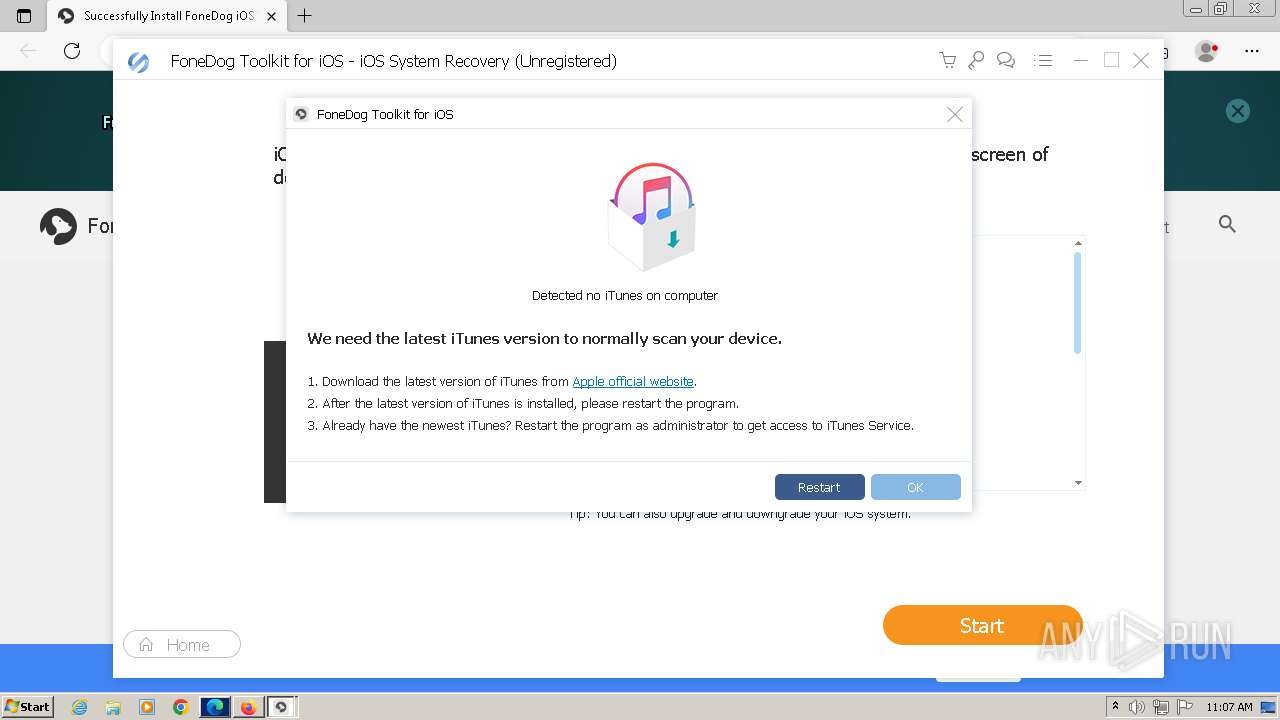Open a new browser tab
The image size is (1280, 720).
coord(305,16)
